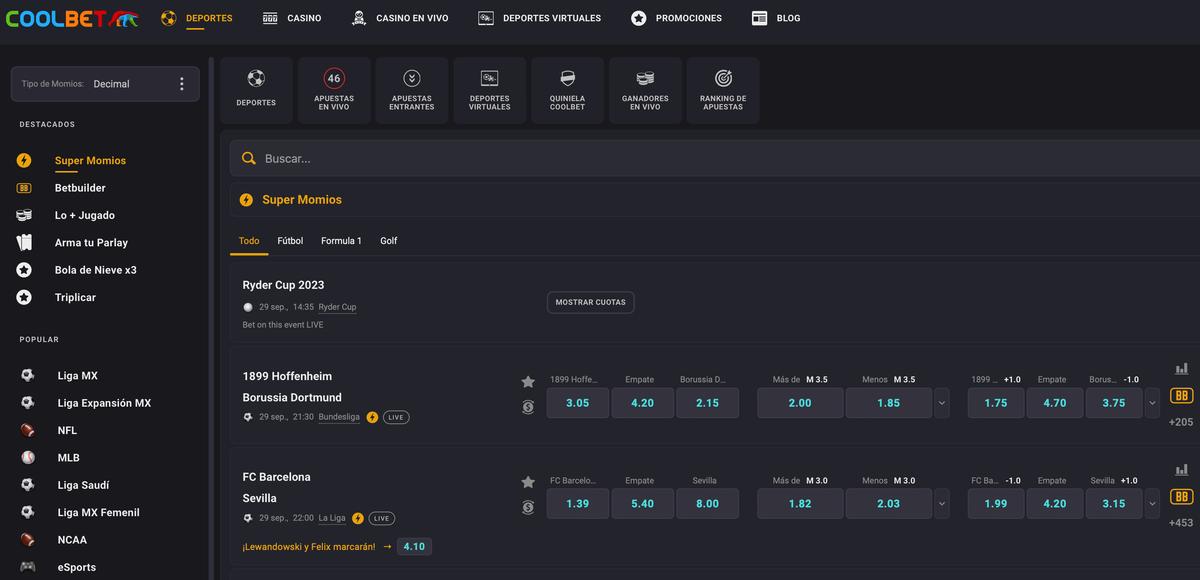
Task: Open the Deportes Virtuales shortcut tile
Action: click(x=490, y=90)
